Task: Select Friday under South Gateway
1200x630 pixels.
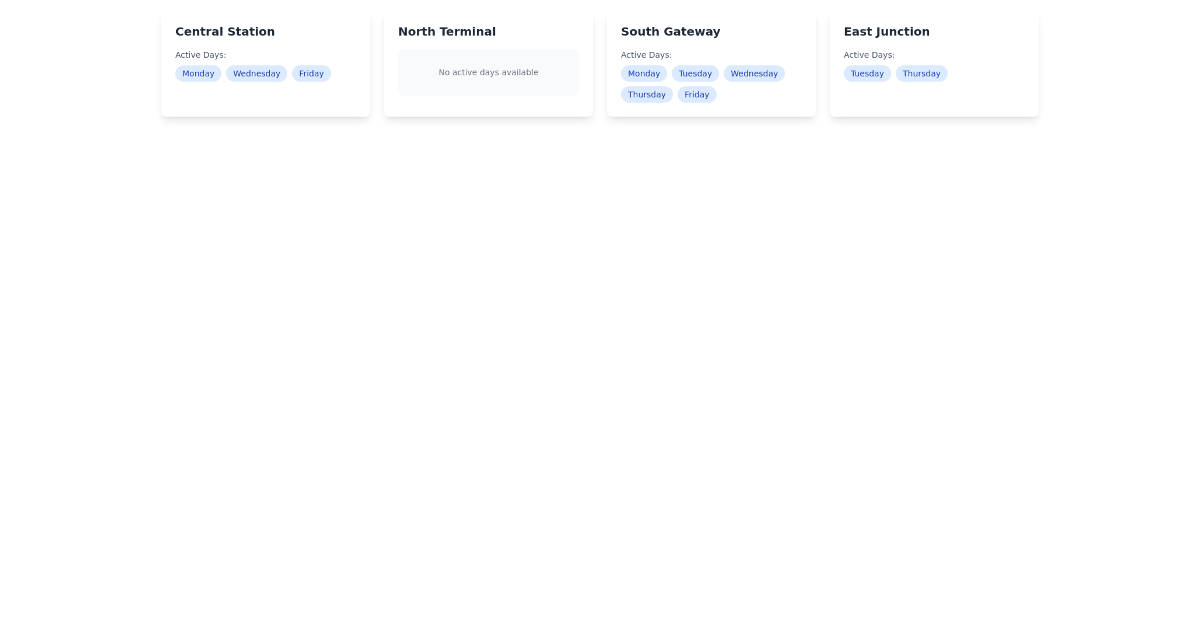Action: click(696, 94)
